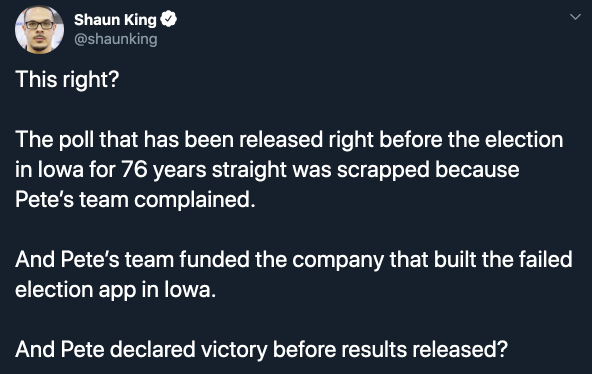
Task: Click the "This right?" opening line
Action: 67,80
